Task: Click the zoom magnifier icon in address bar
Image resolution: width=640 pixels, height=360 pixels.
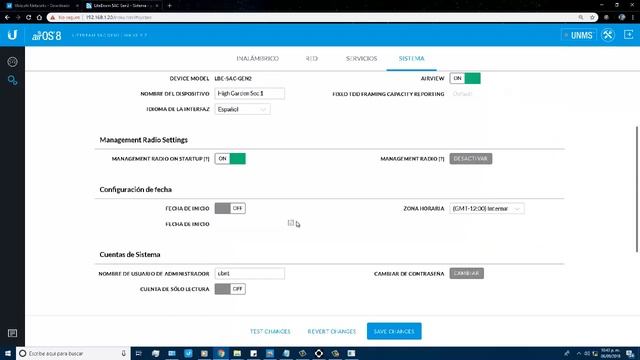Action: tap(581, 18)
